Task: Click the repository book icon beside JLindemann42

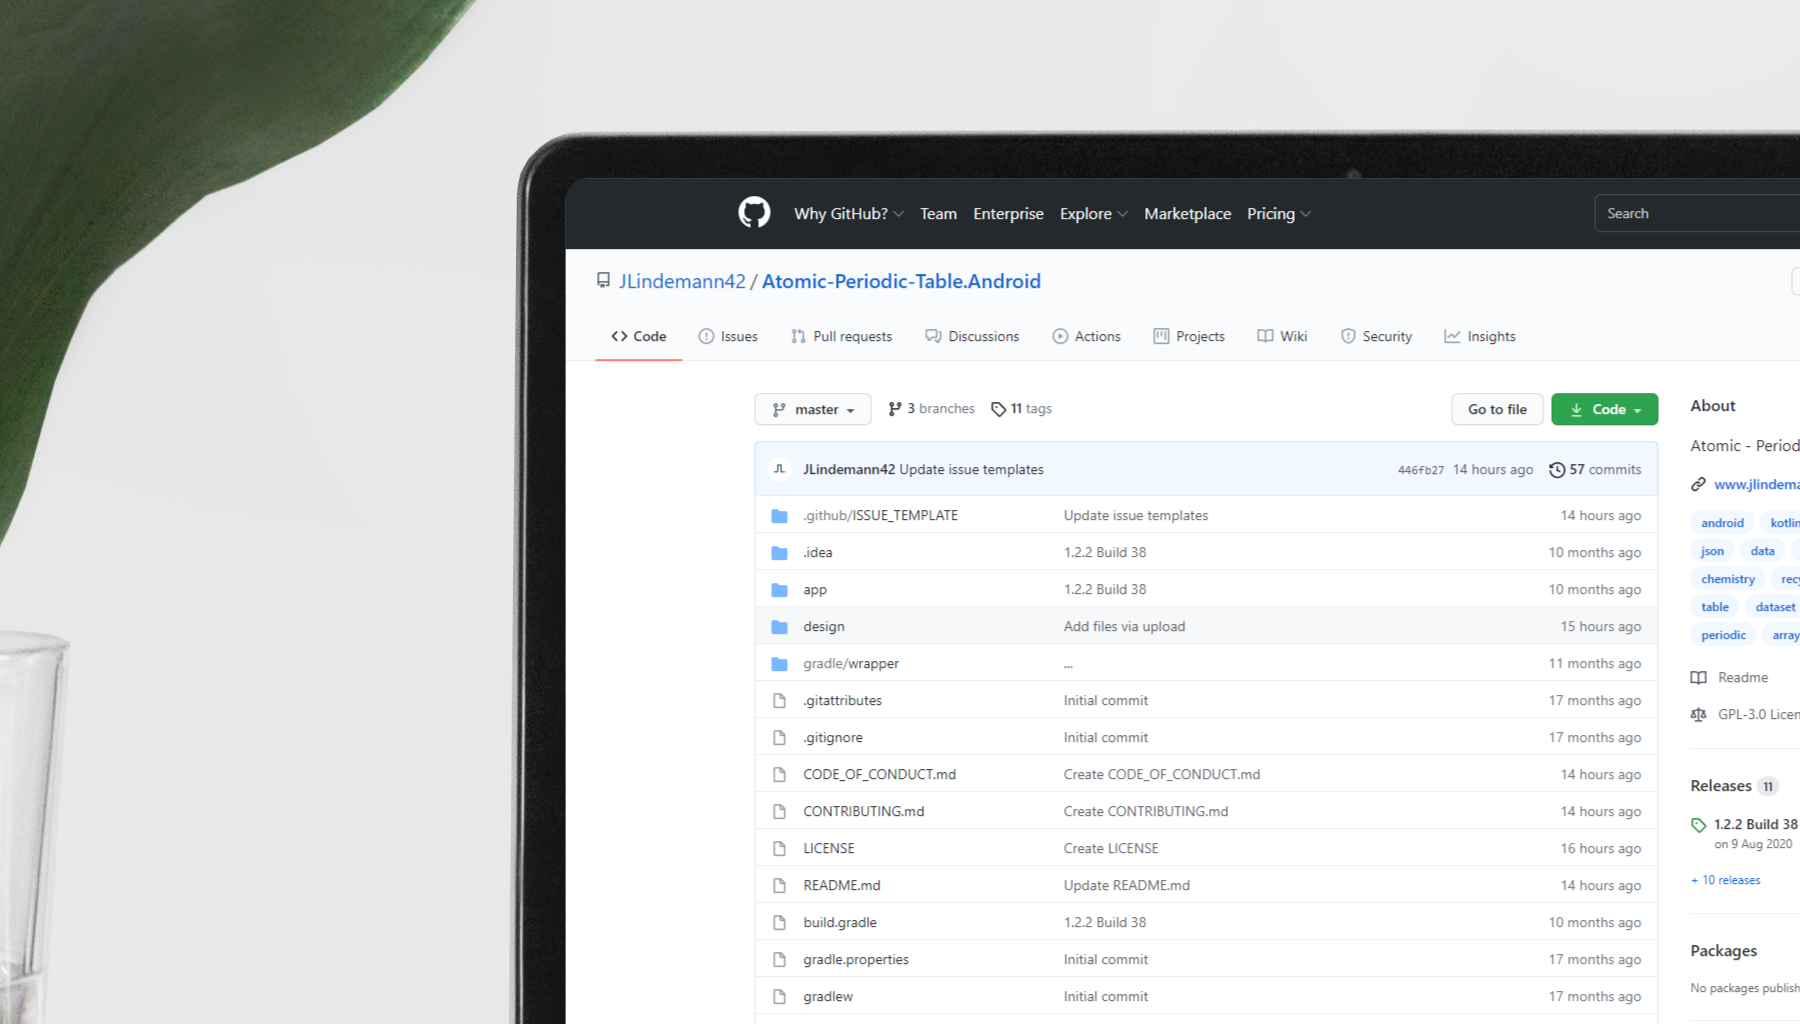Action: pyautogui.click(x=603, y=281)
